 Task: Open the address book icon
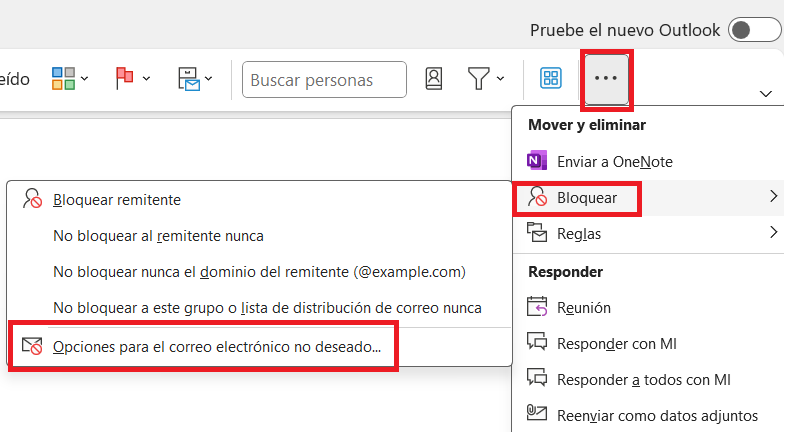pyautogui.click(x=434, y=79)
